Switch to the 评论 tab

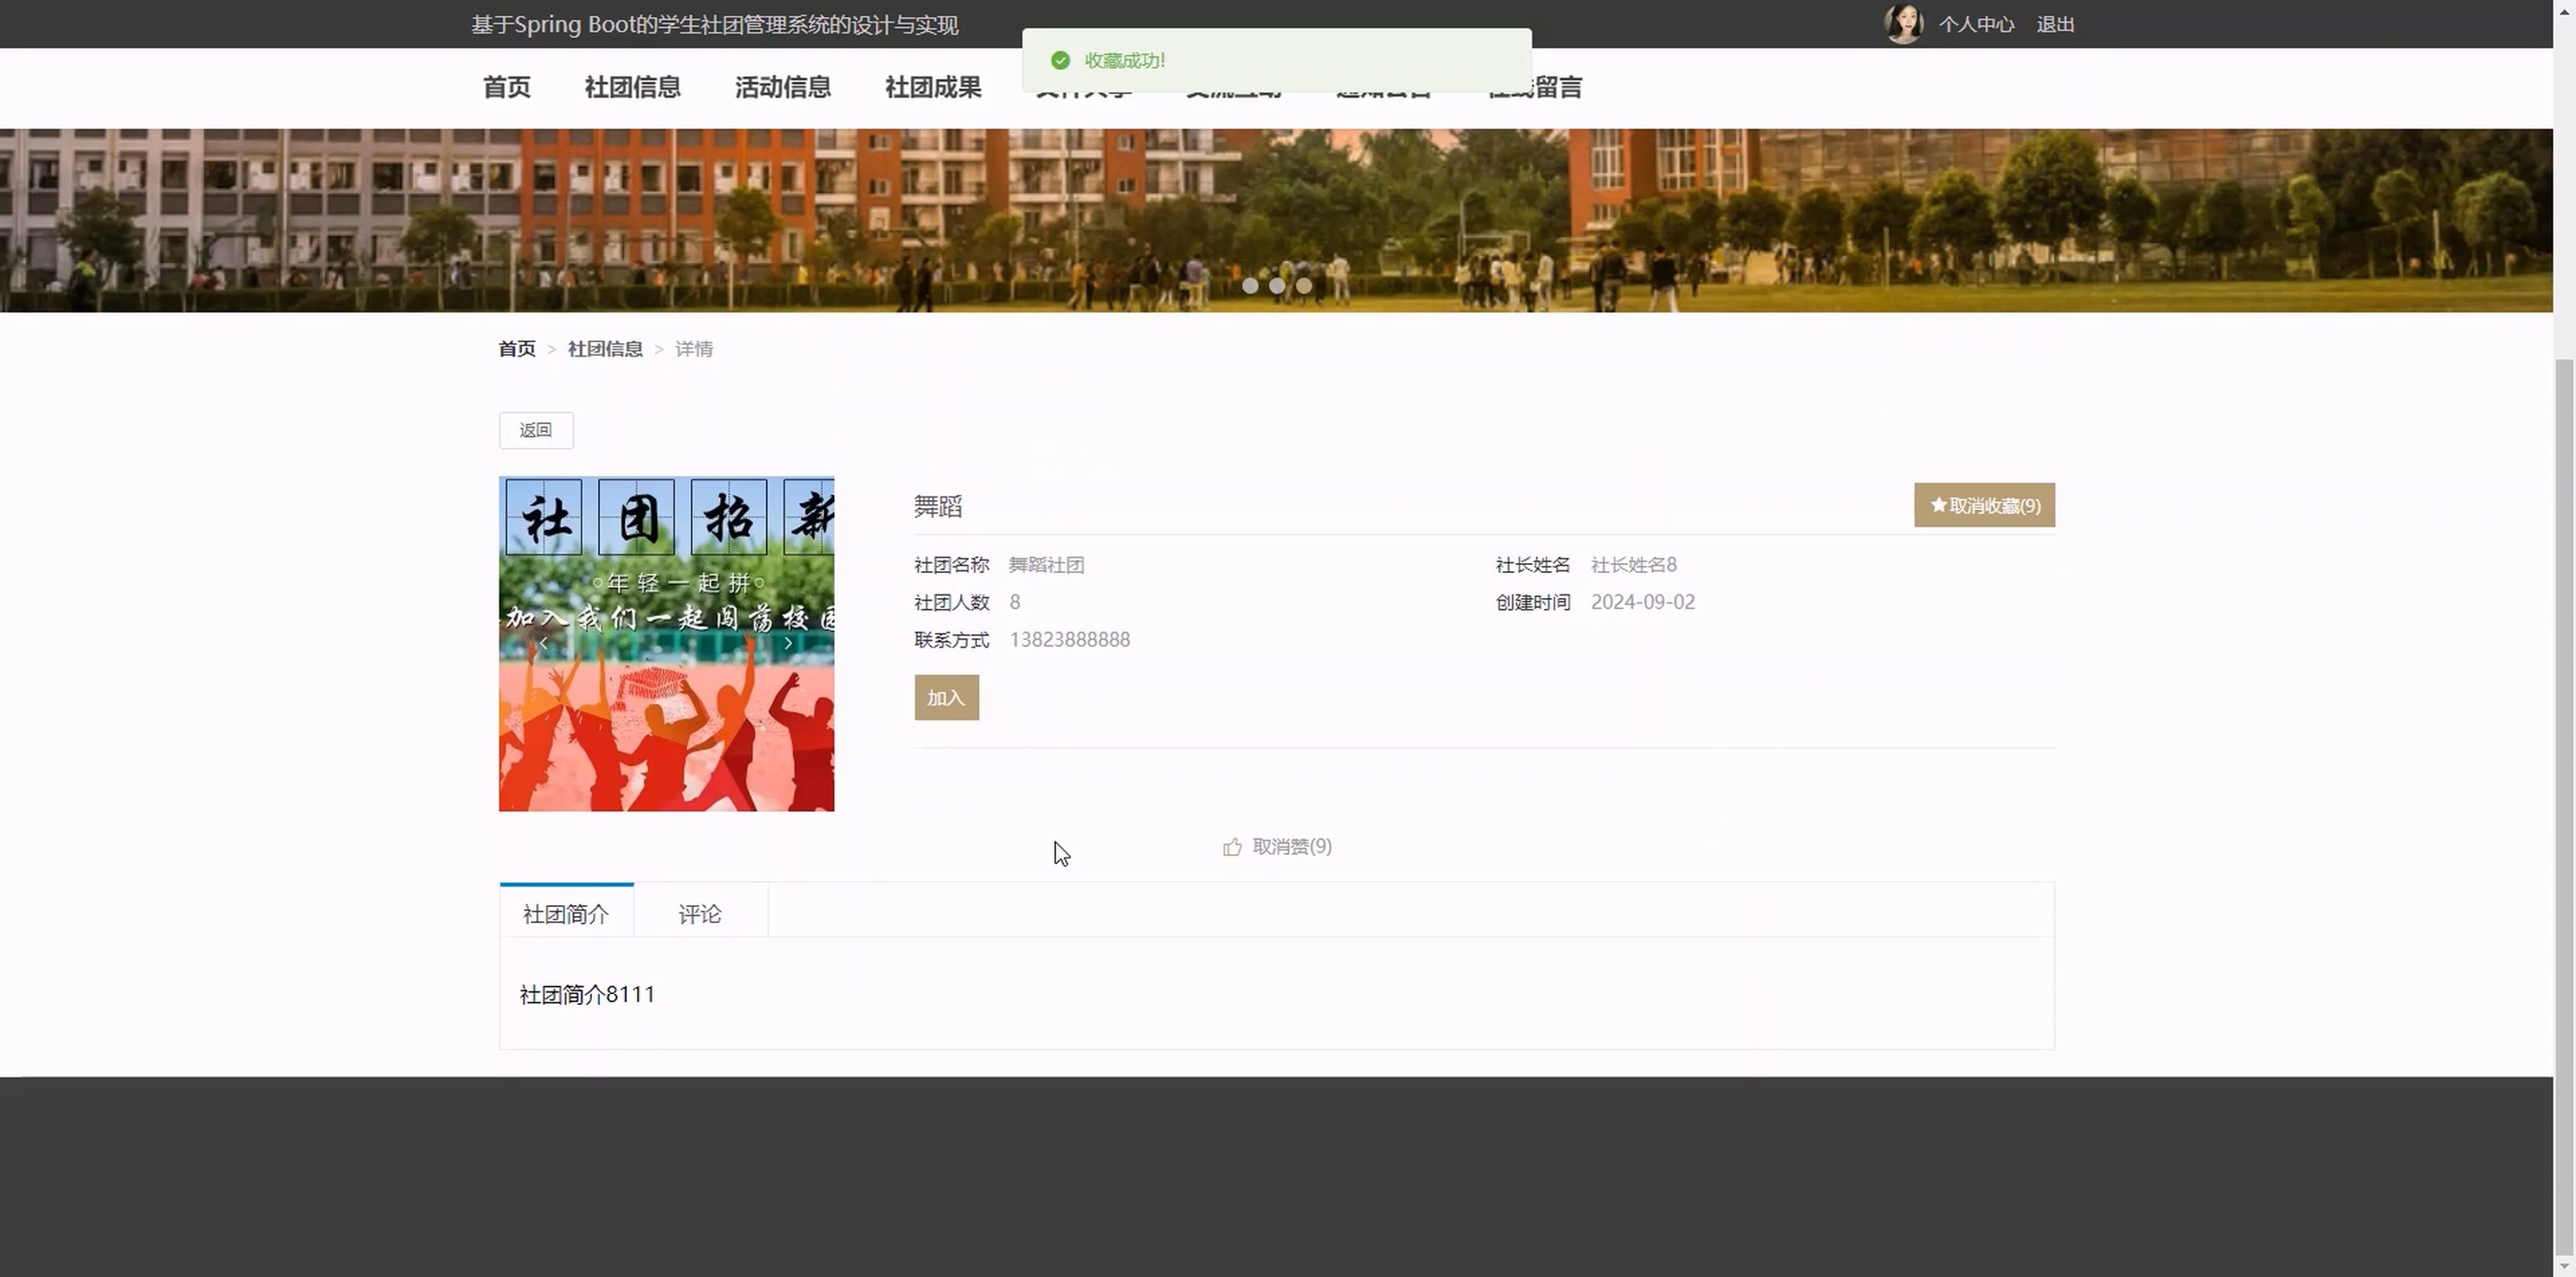(699, 914)
